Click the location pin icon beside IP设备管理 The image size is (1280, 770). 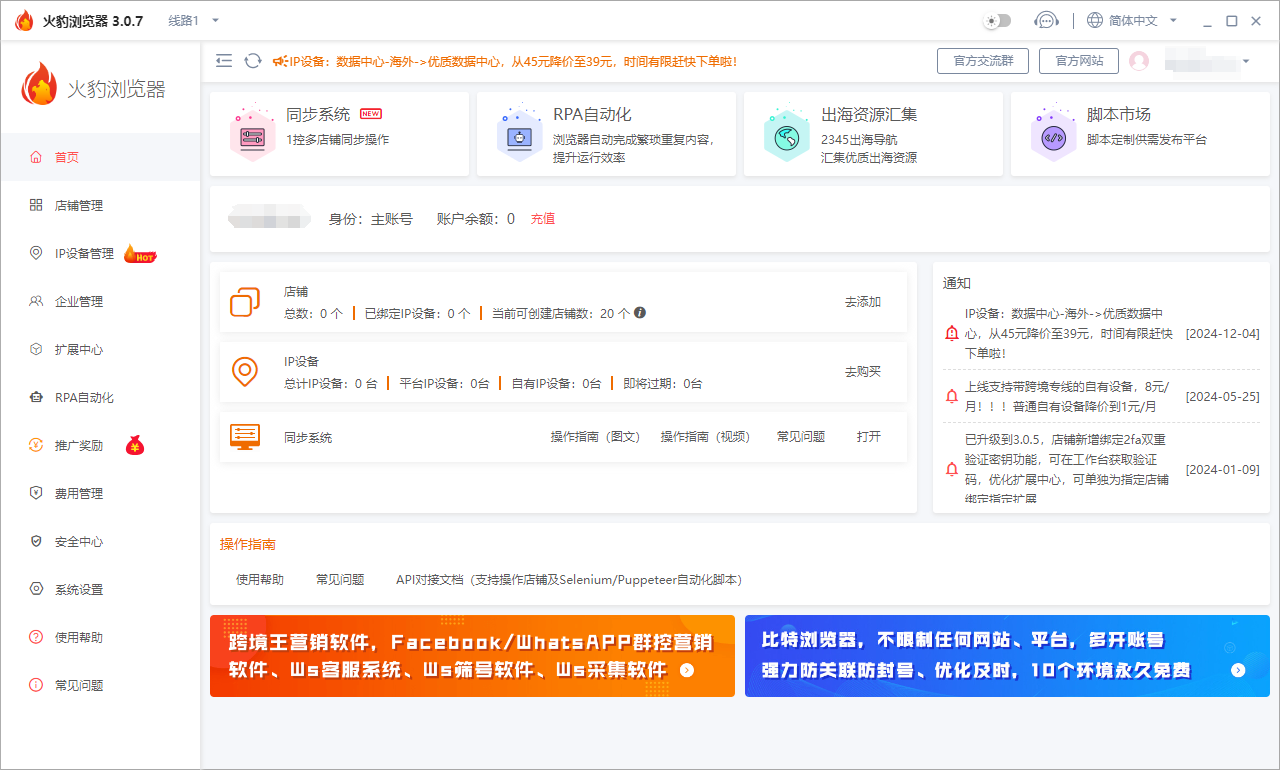36,253
